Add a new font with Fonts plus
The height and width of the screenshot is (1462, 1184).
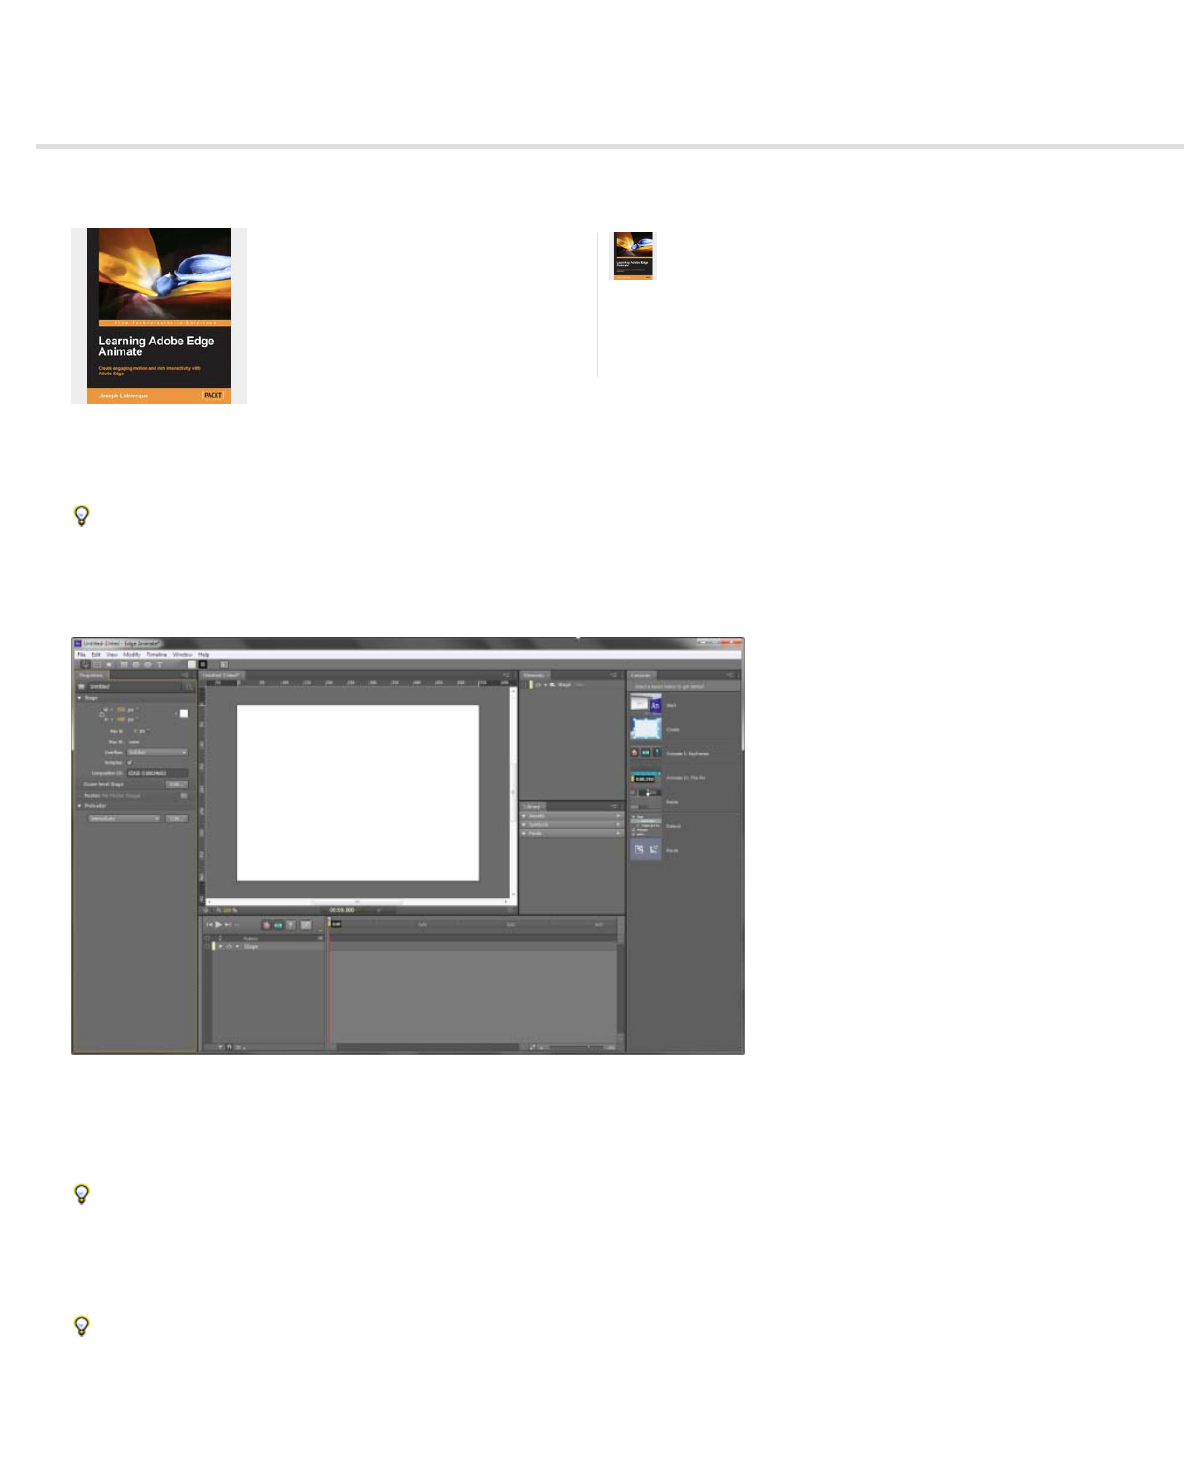click(x=618, y=834)
